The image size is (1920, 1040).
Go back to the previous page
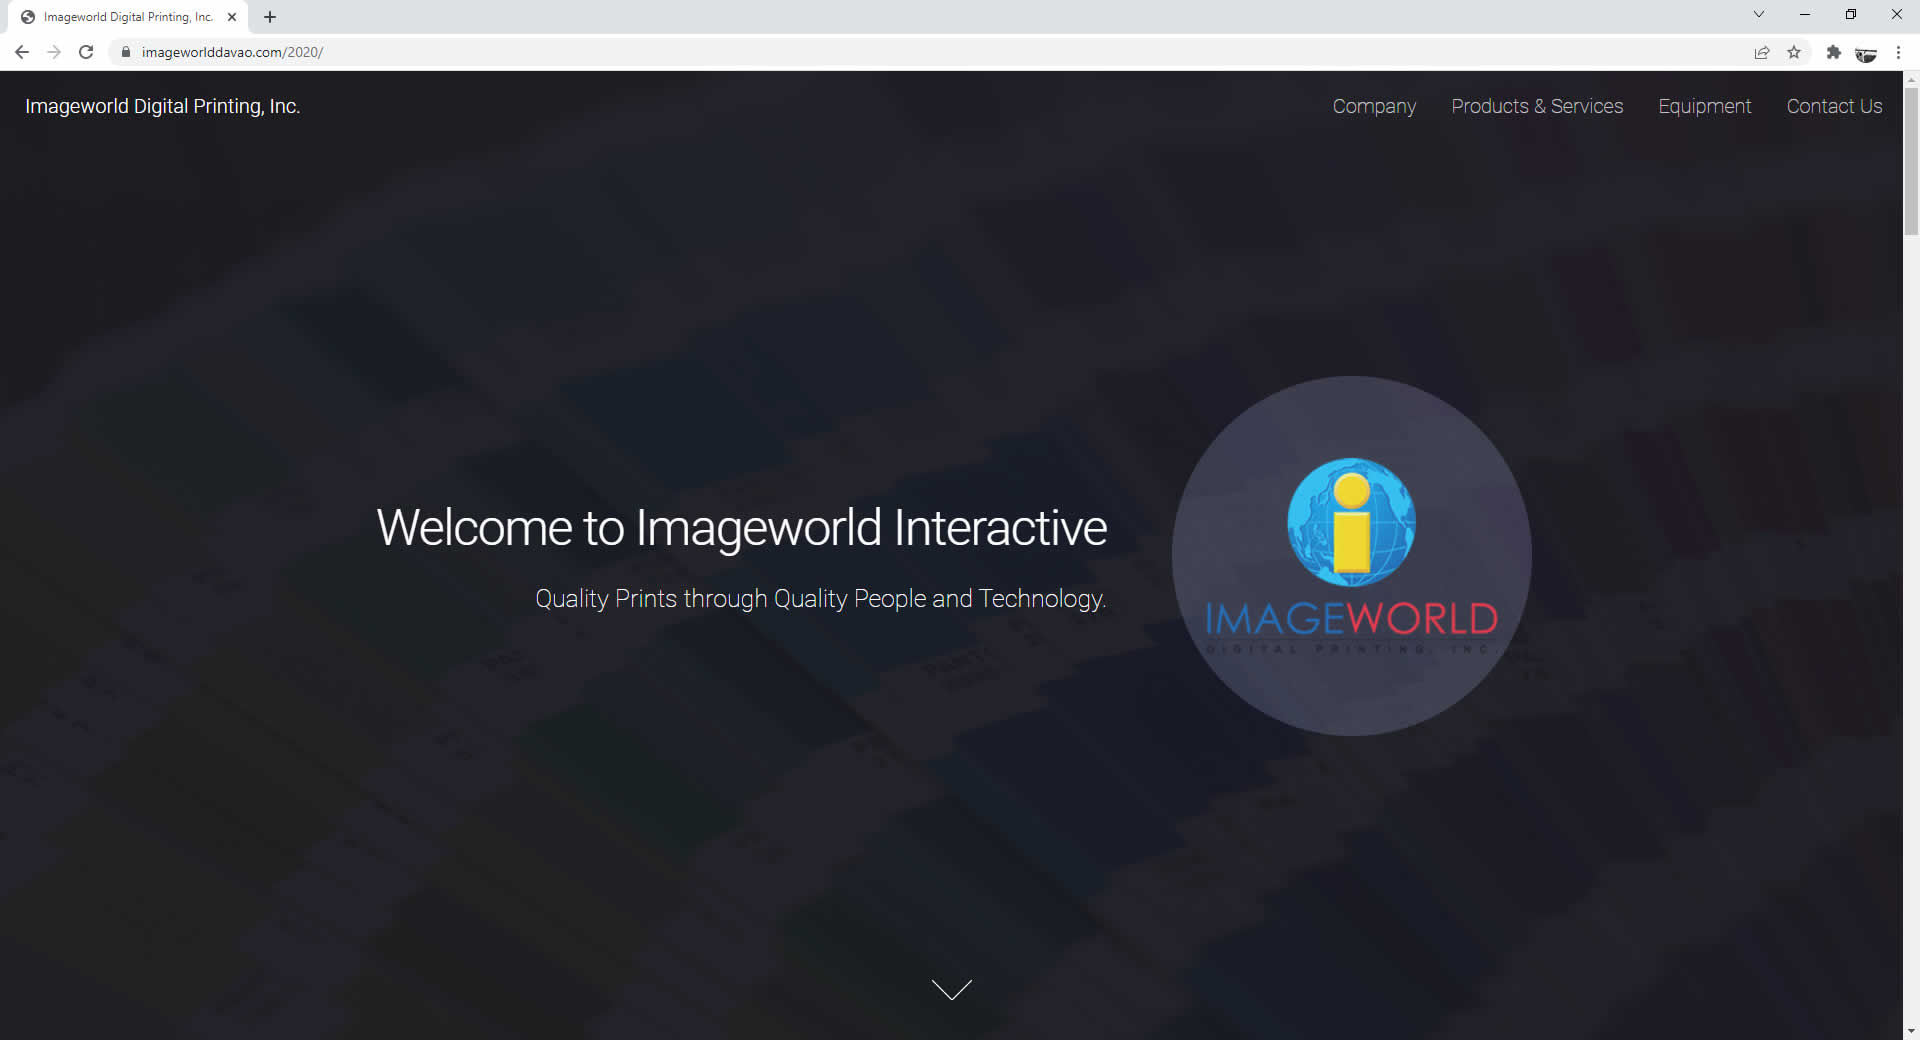(22, 52)
